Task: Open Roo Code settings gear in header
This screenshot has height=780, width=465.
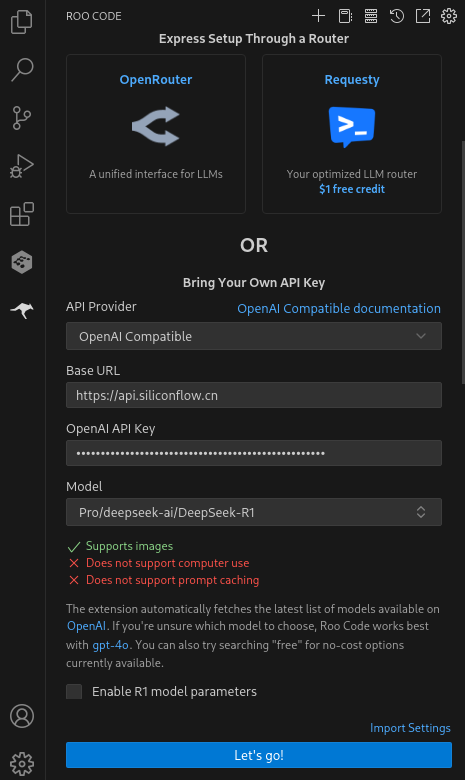Action: [449, 16]
